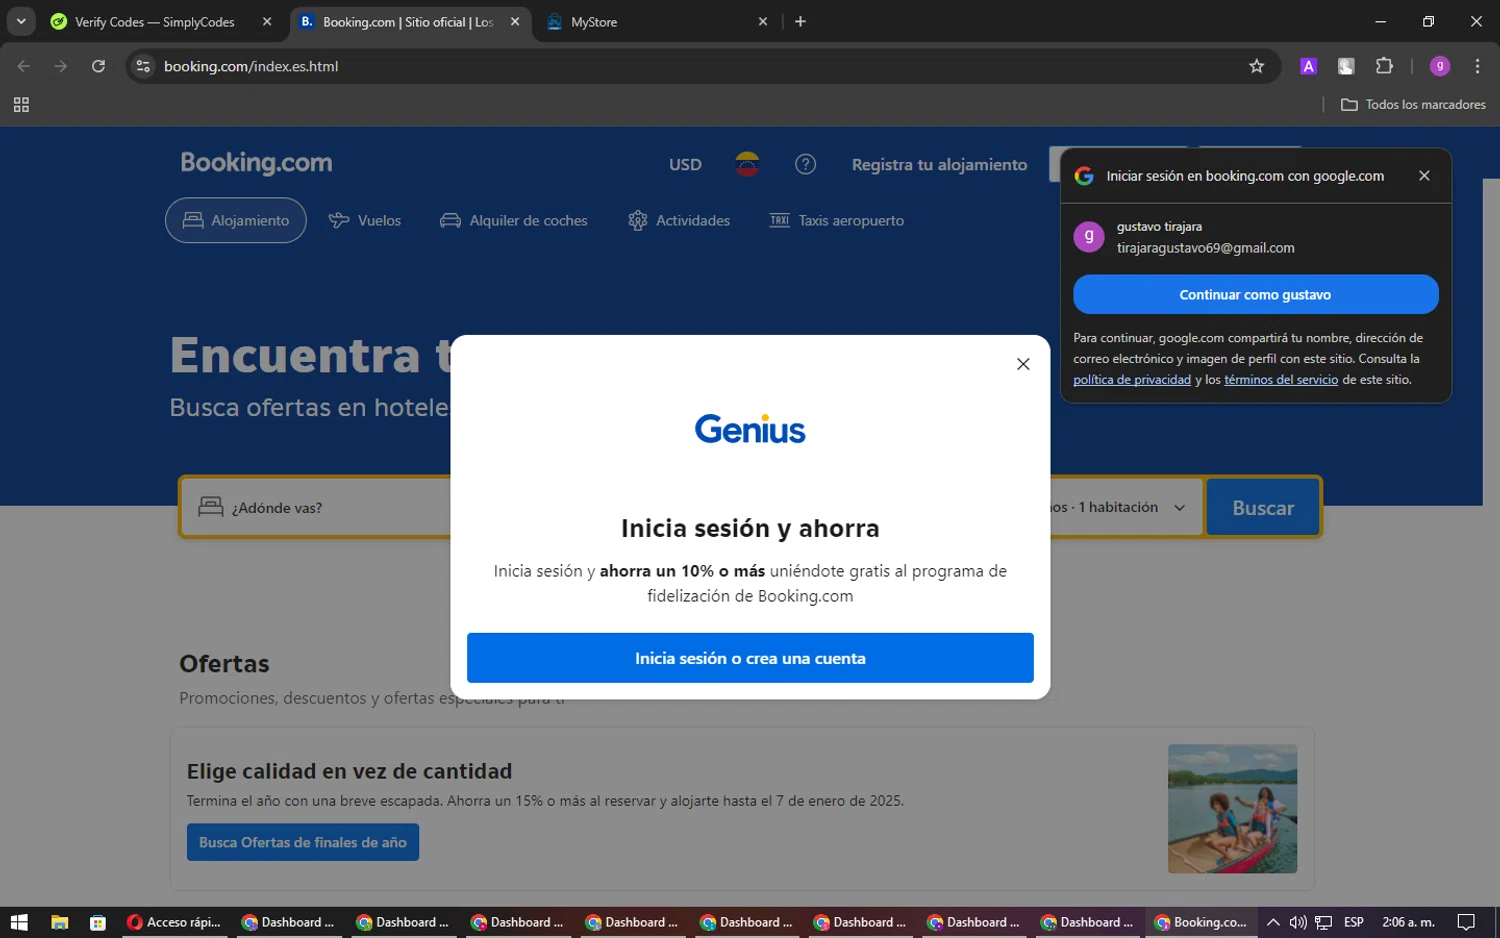Image resolution: width=1500 pixels, height=938 pixels.
Task: Click the address bar URL
Action: coord(251,66)
